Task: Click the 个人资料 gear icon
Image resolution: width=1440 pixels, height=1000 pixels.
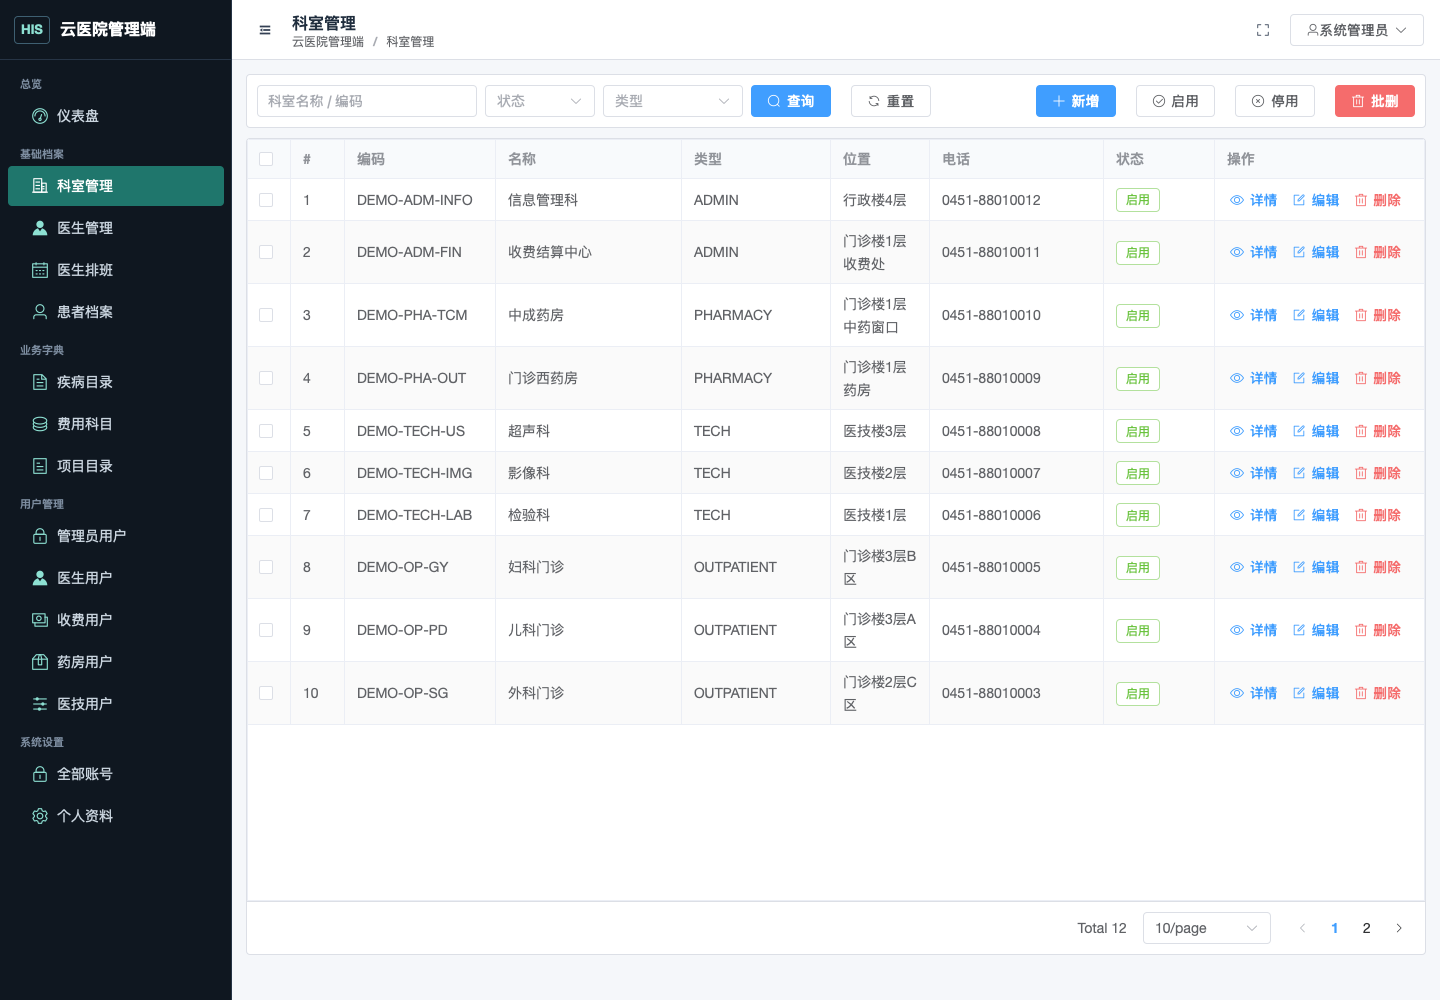Action: coord(40,816)
